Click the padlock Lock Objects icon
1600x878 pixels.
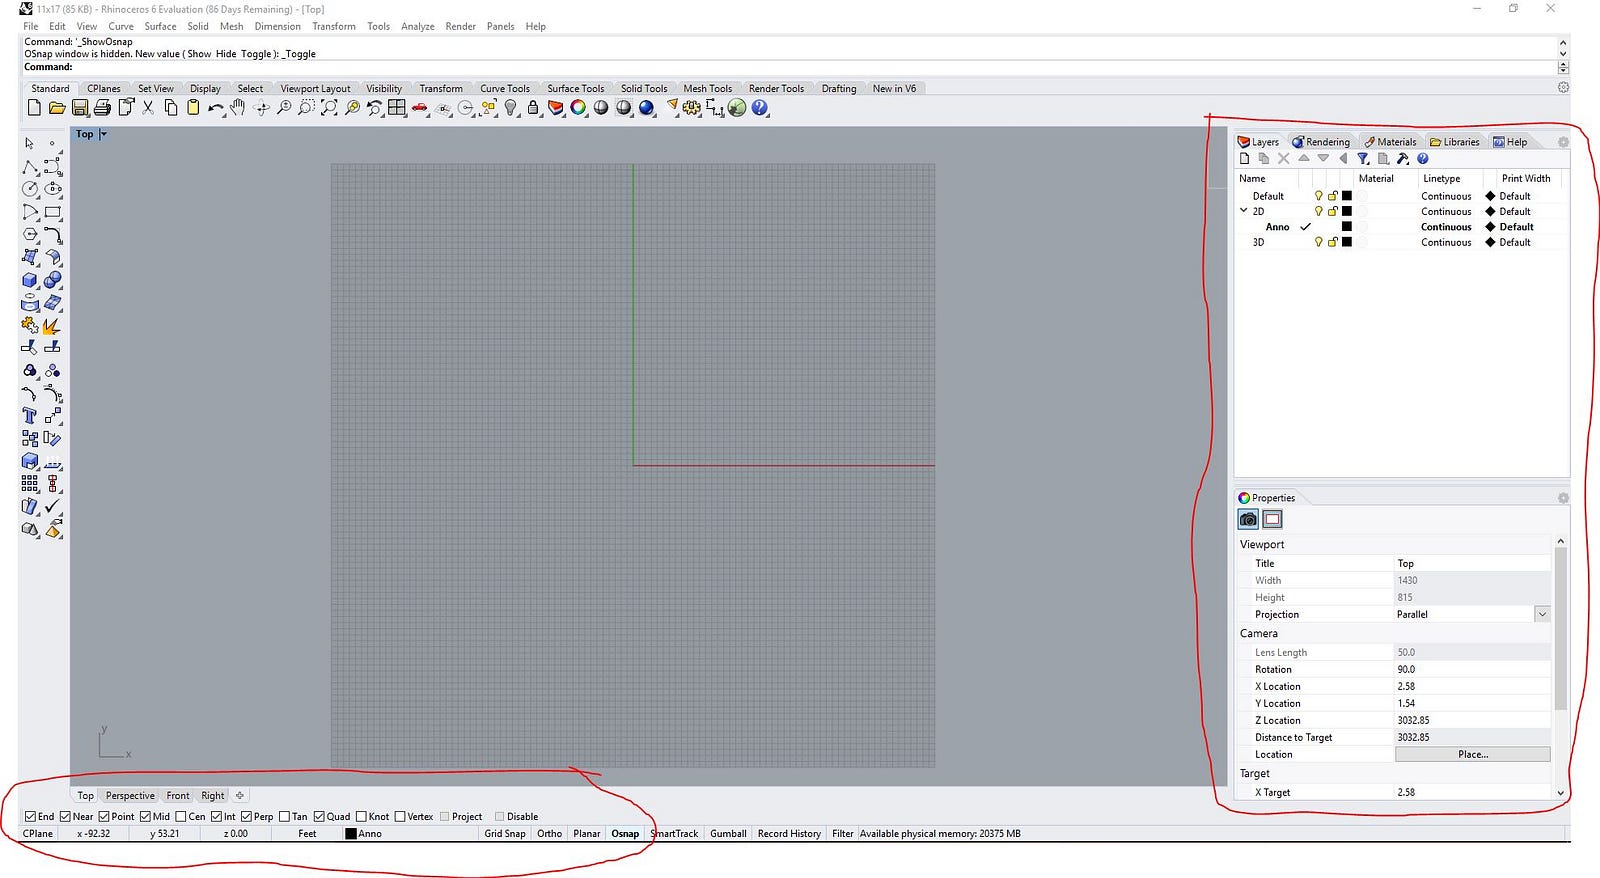point(533,107)
